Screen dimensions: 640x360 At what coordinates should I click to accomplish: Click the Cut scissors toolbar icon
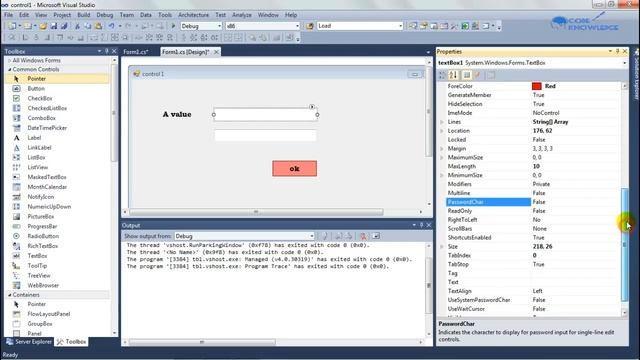coord(77,26)
